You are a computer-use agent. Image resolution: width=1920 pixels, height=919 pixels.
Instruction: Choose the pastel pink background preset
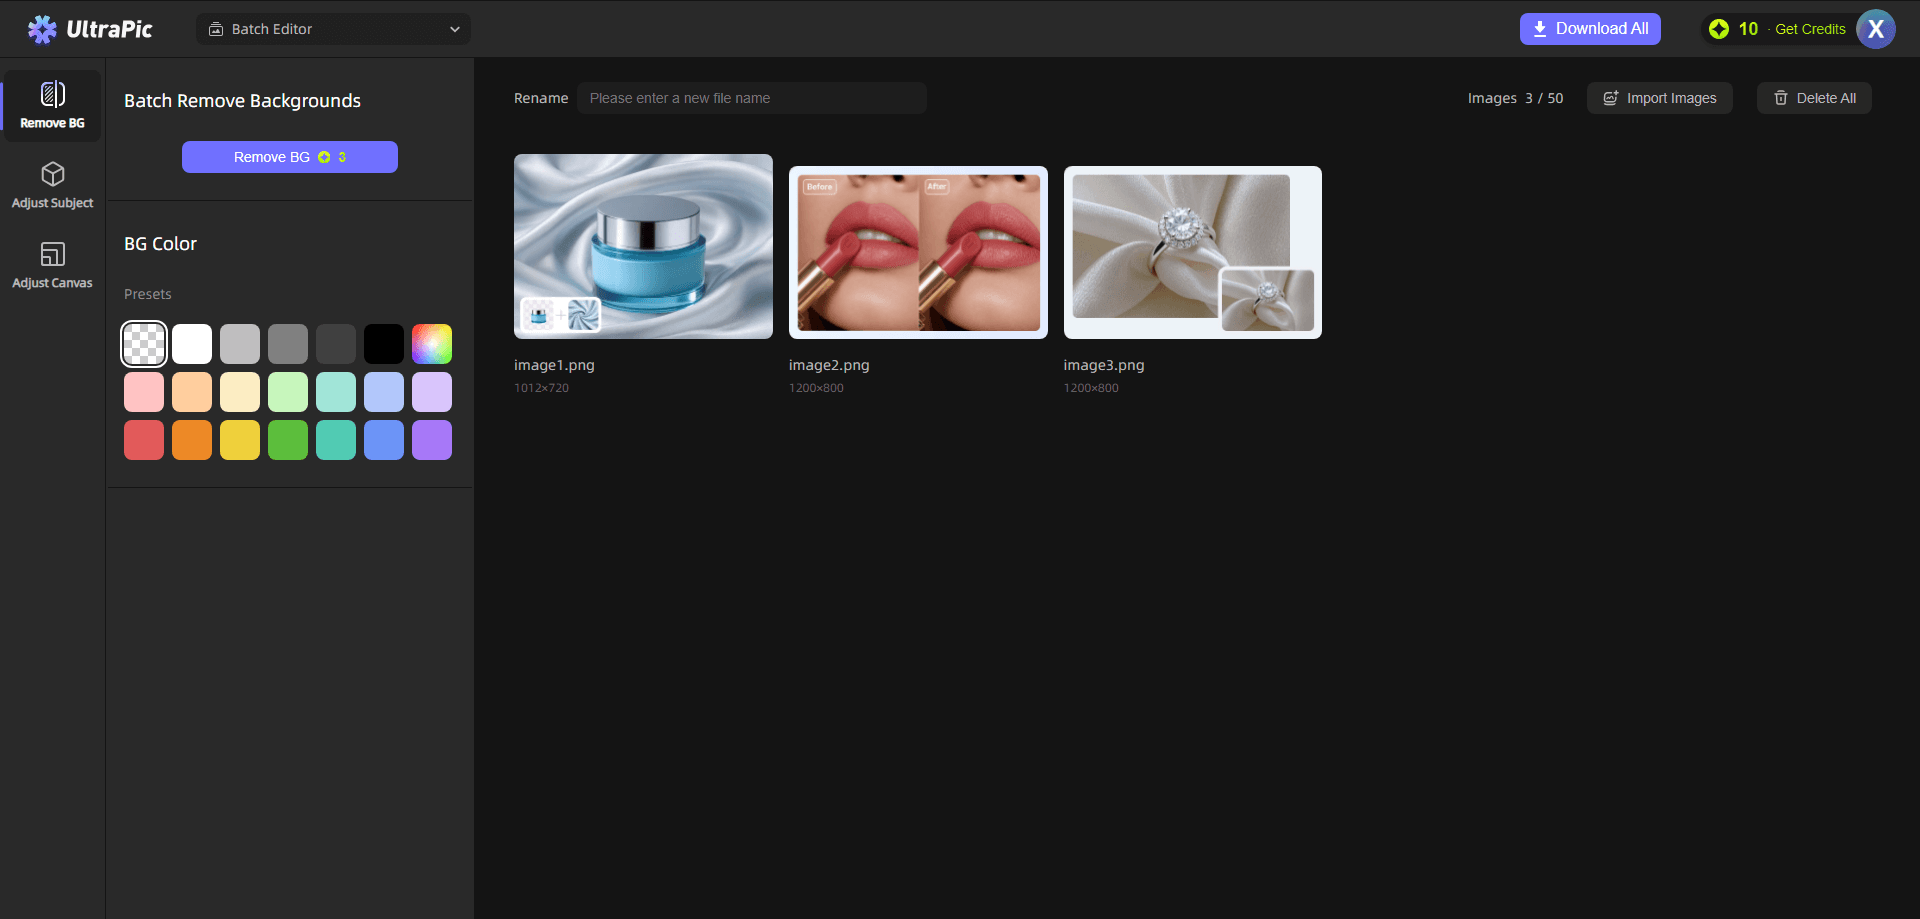[x=144, y=392]
